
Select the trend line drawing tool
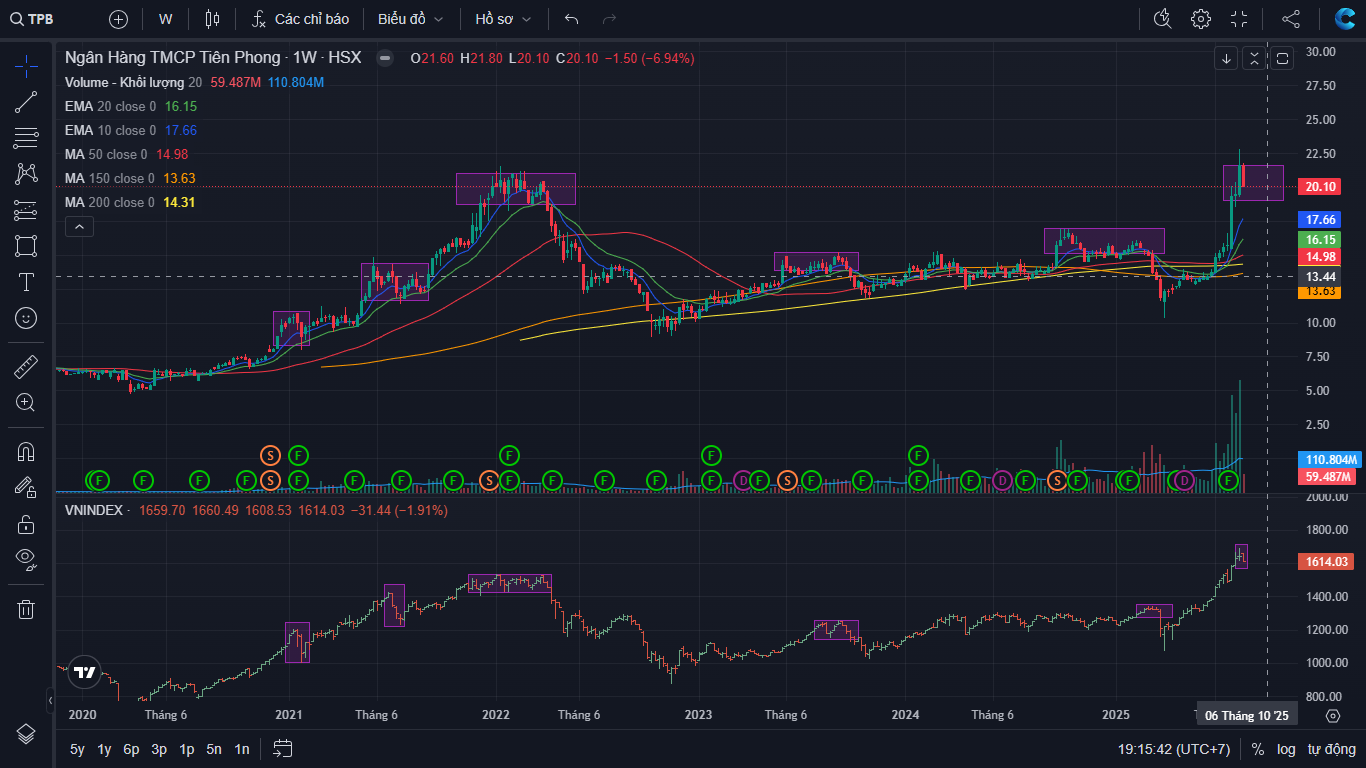point(26,102)
